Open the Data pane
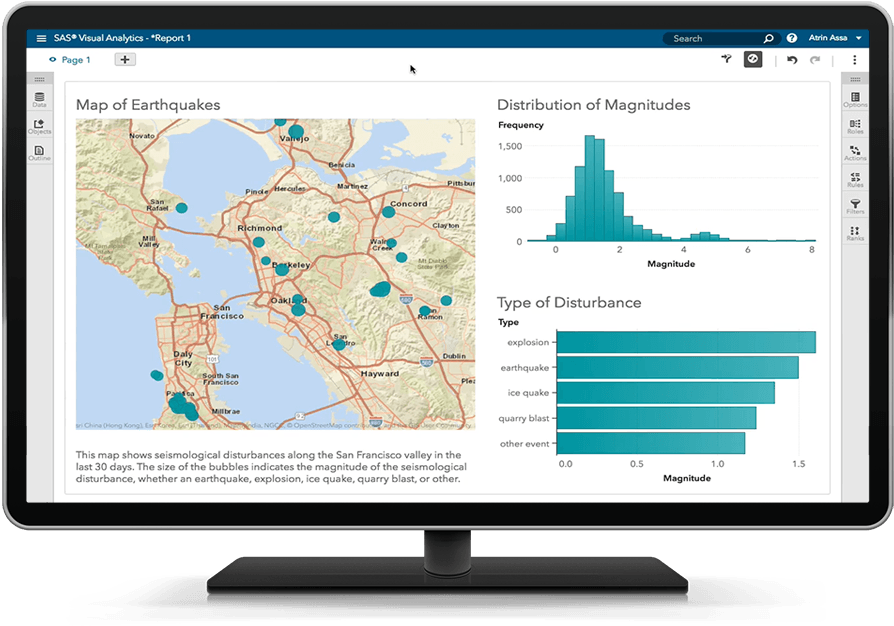The width and height of the screenshot is (894, 626). 39,99
